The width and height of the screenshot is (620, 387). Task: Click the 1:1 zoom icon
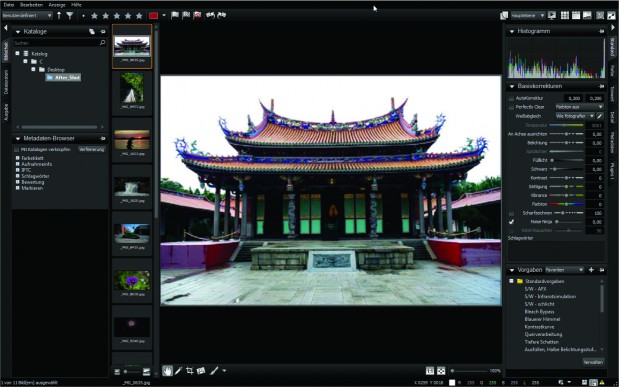tap(430, 371)
